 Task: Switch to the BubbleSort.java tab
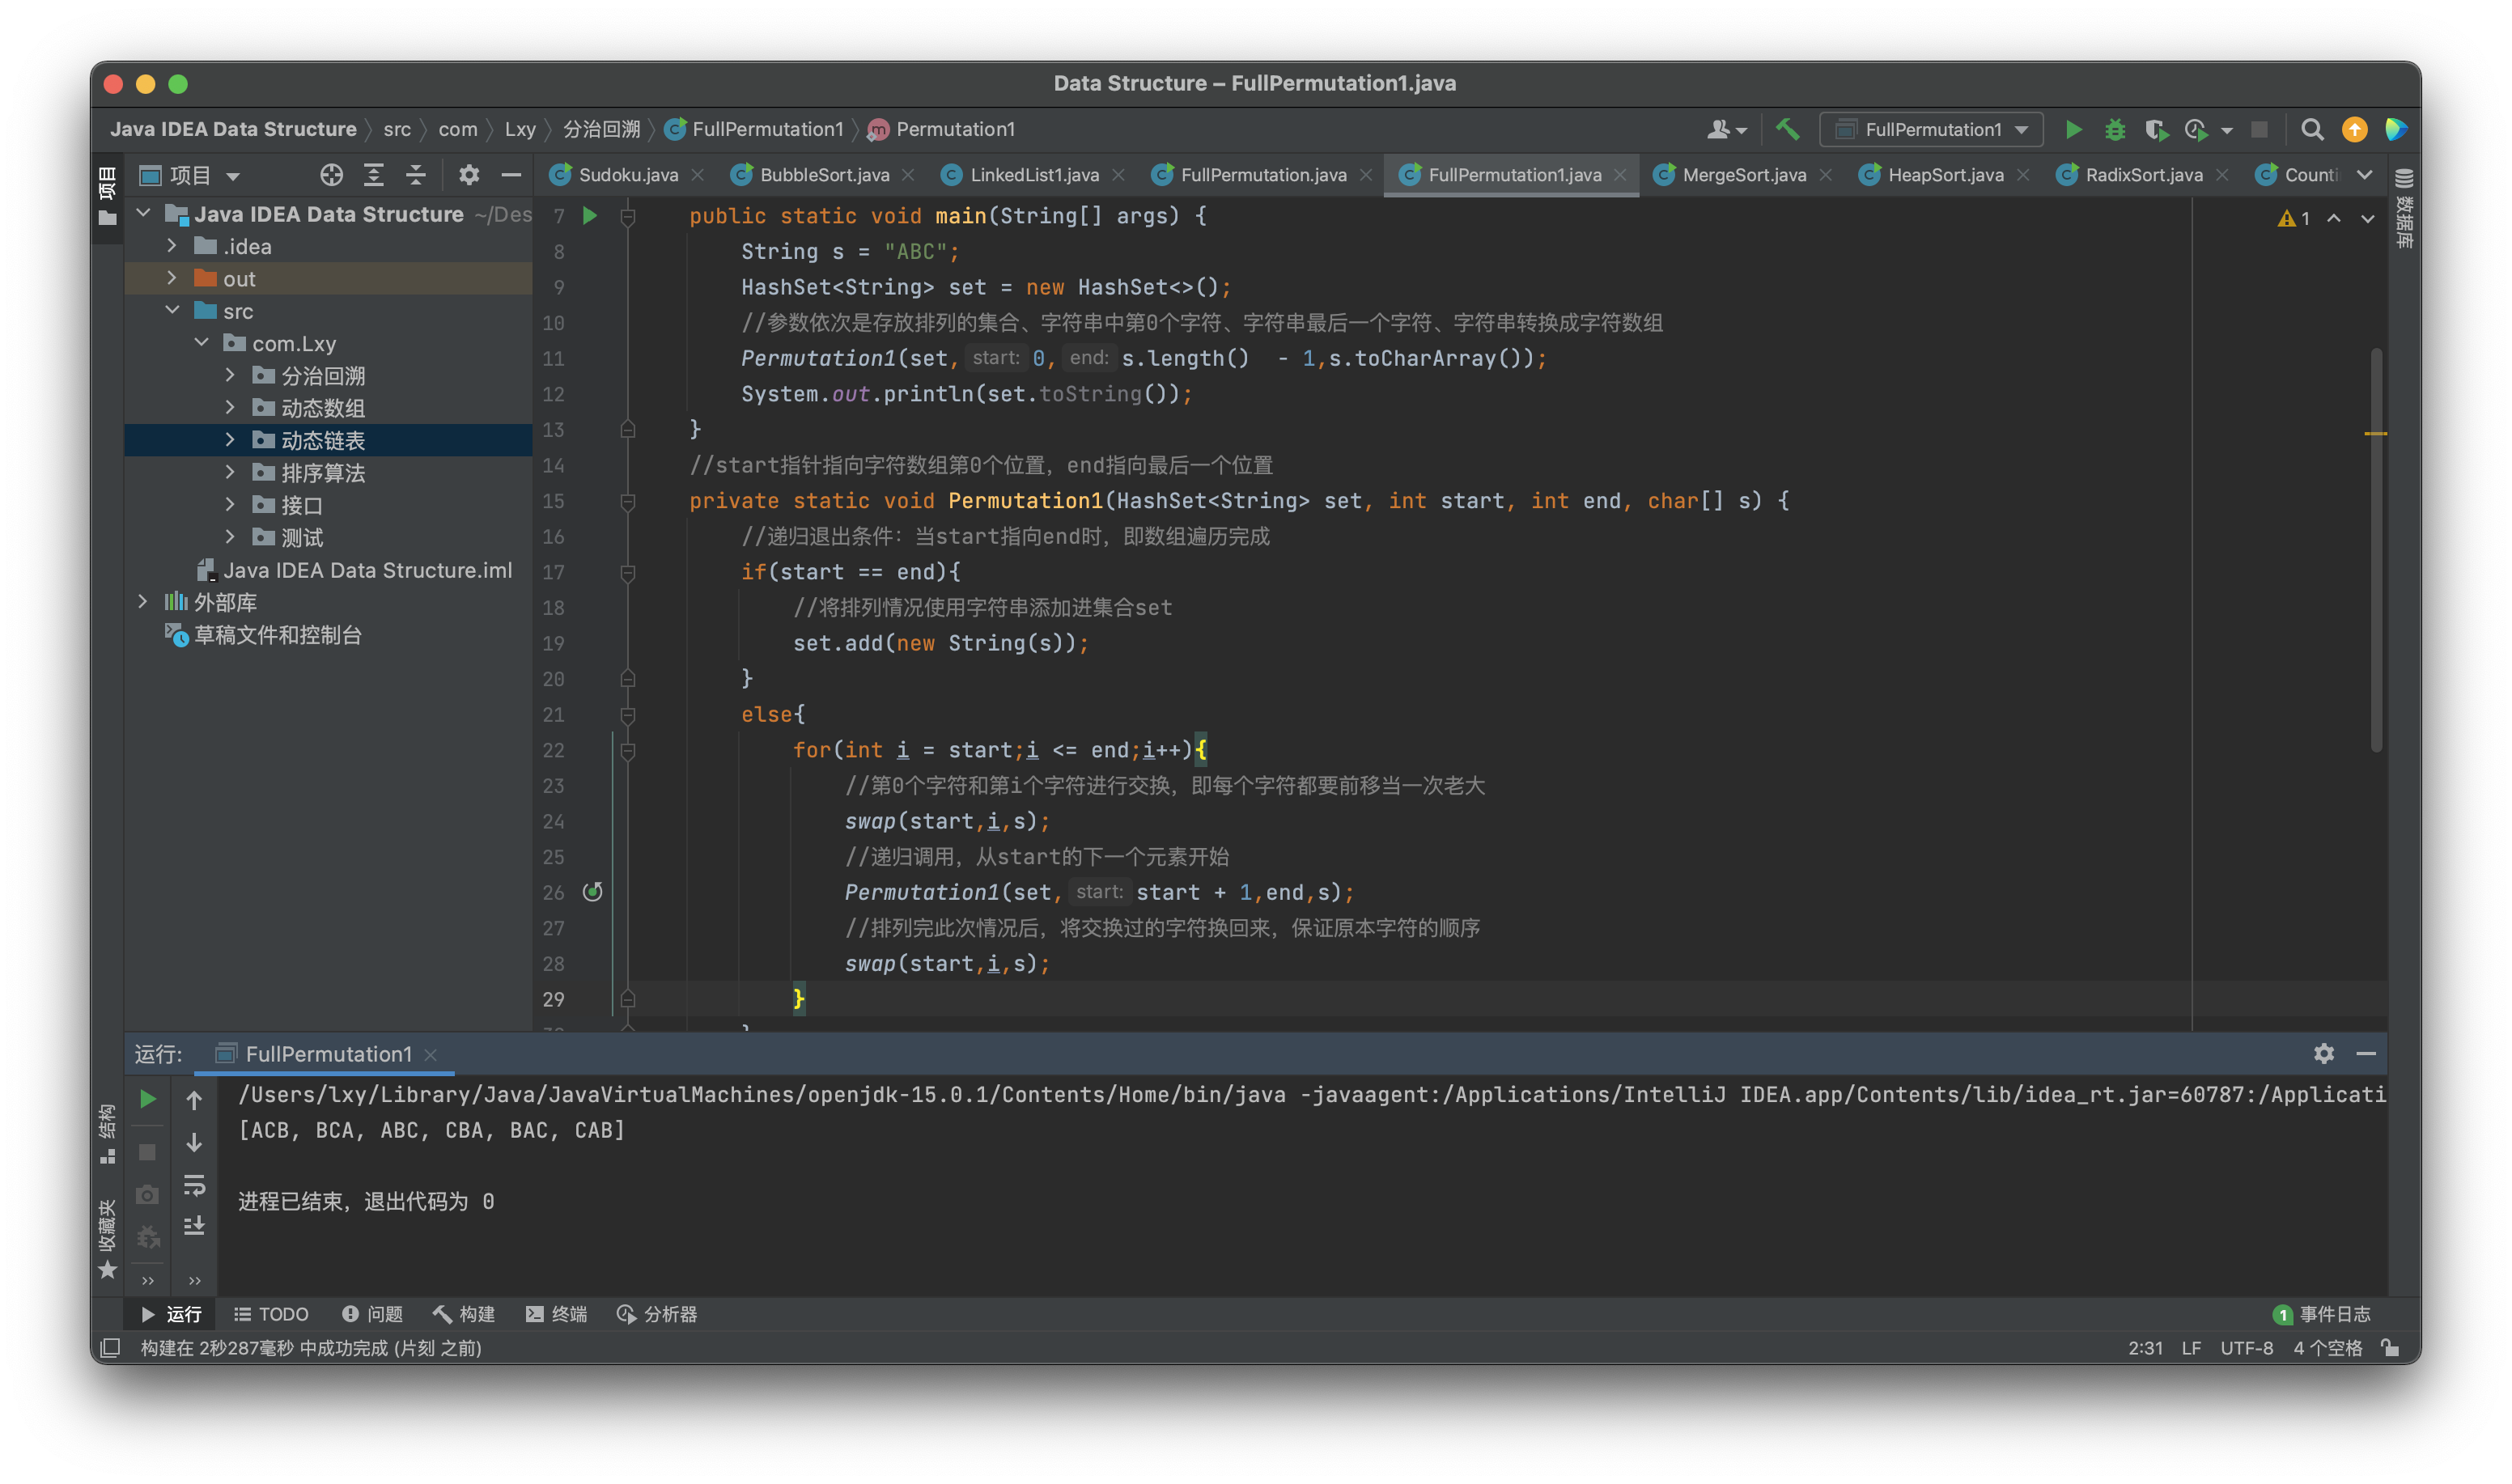823,175
